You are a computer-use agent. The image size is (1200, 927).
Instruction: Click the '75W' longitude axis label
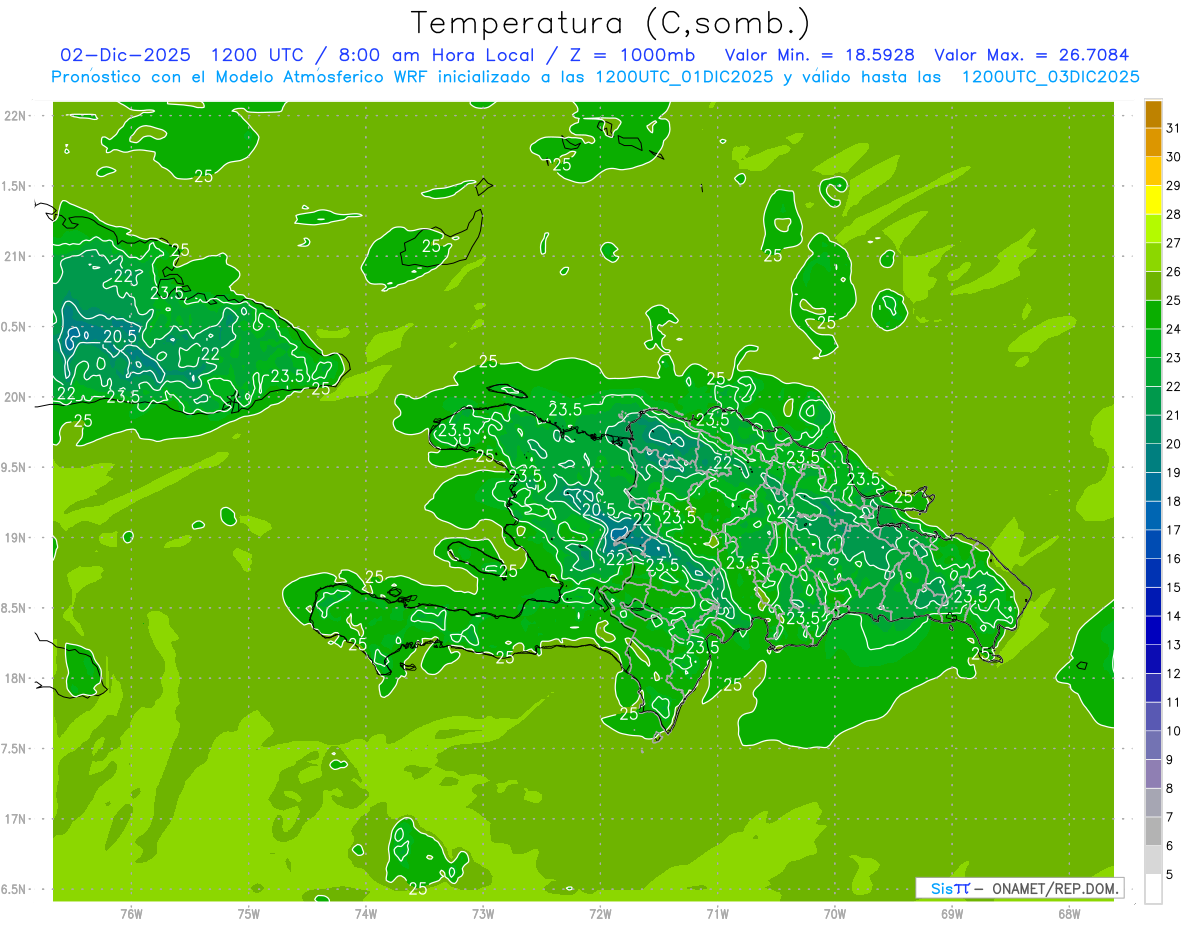(249, 913)
